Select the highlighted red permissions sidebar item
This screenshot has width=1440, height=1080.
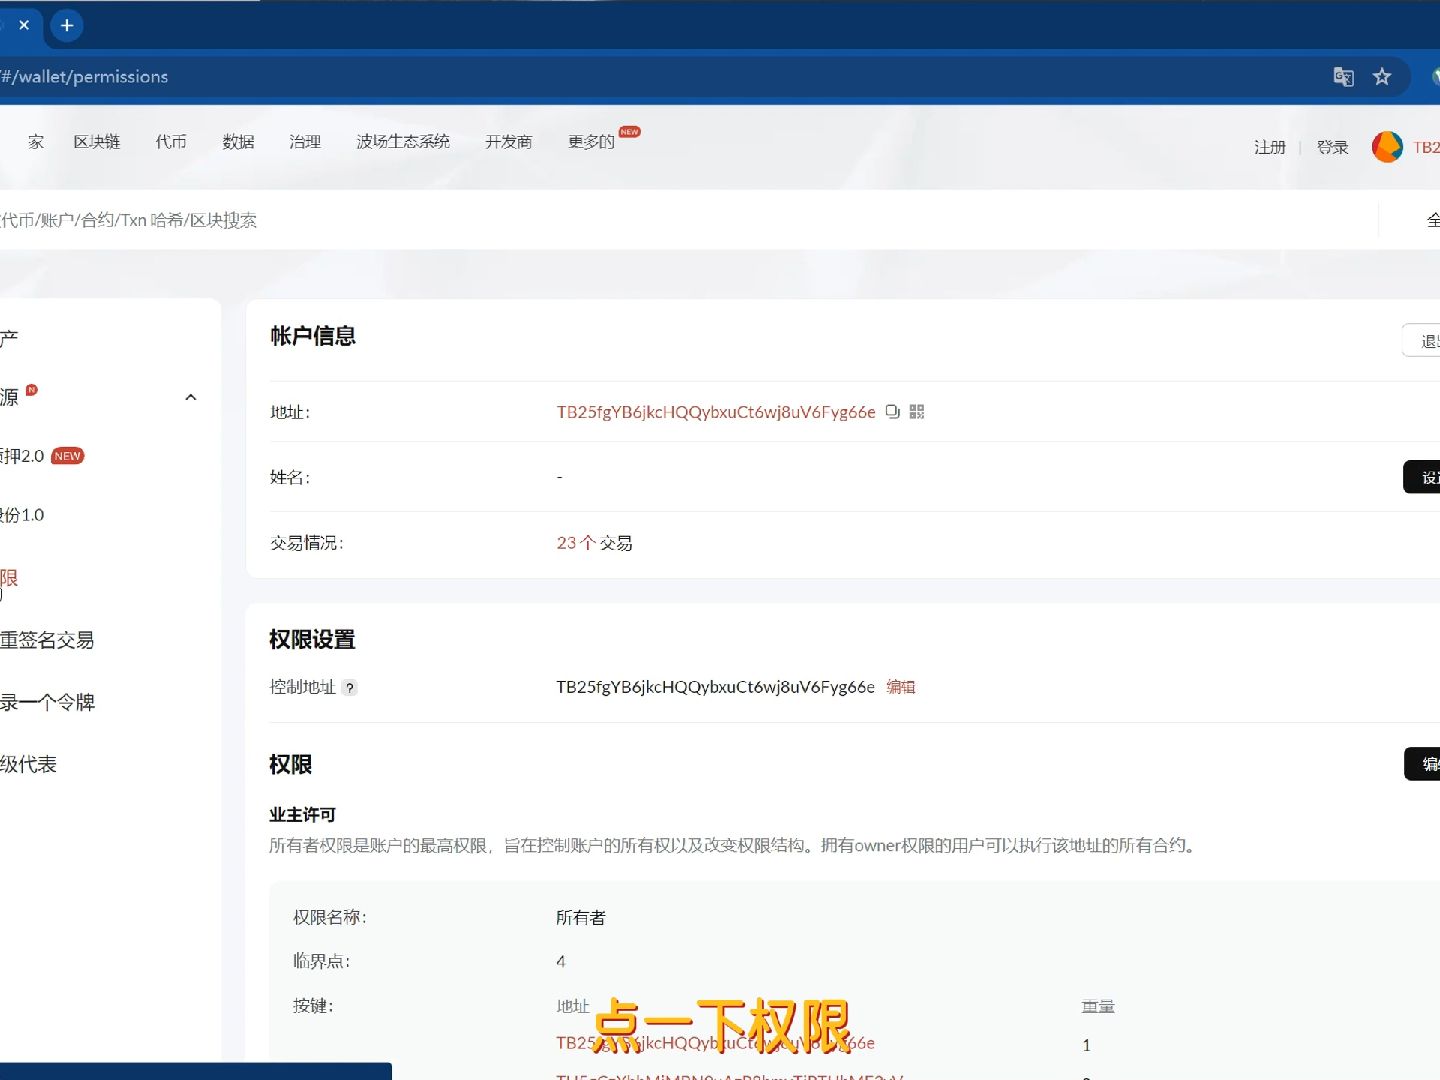click(9, 578)
